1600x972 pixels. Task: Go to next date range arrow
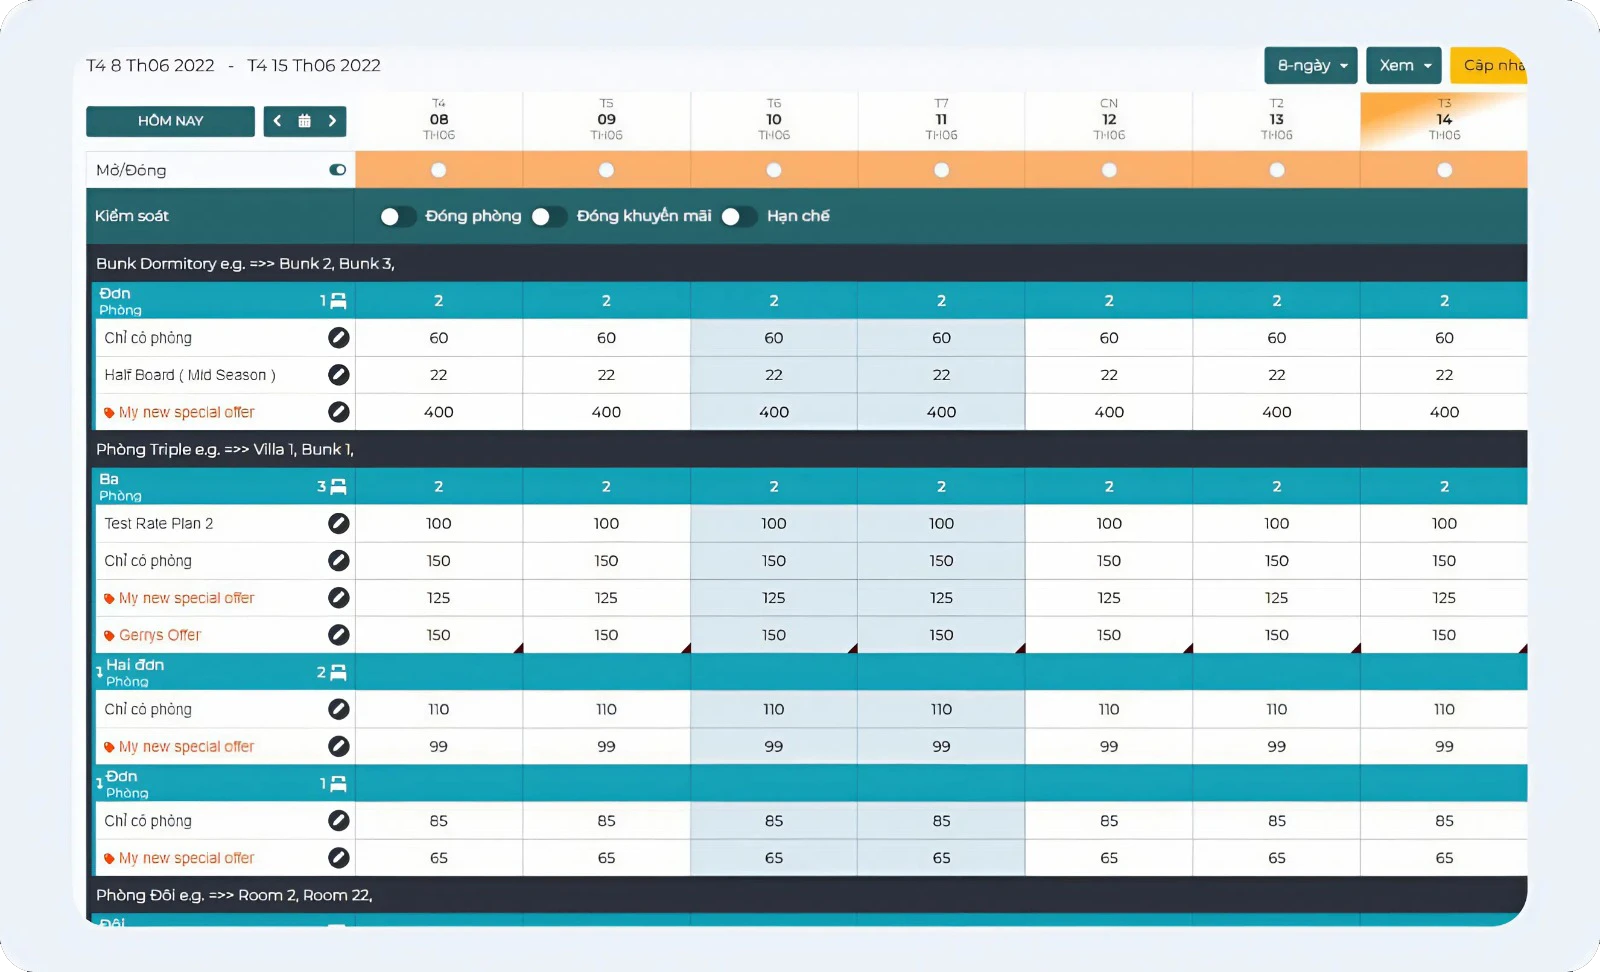coord(332,121)
